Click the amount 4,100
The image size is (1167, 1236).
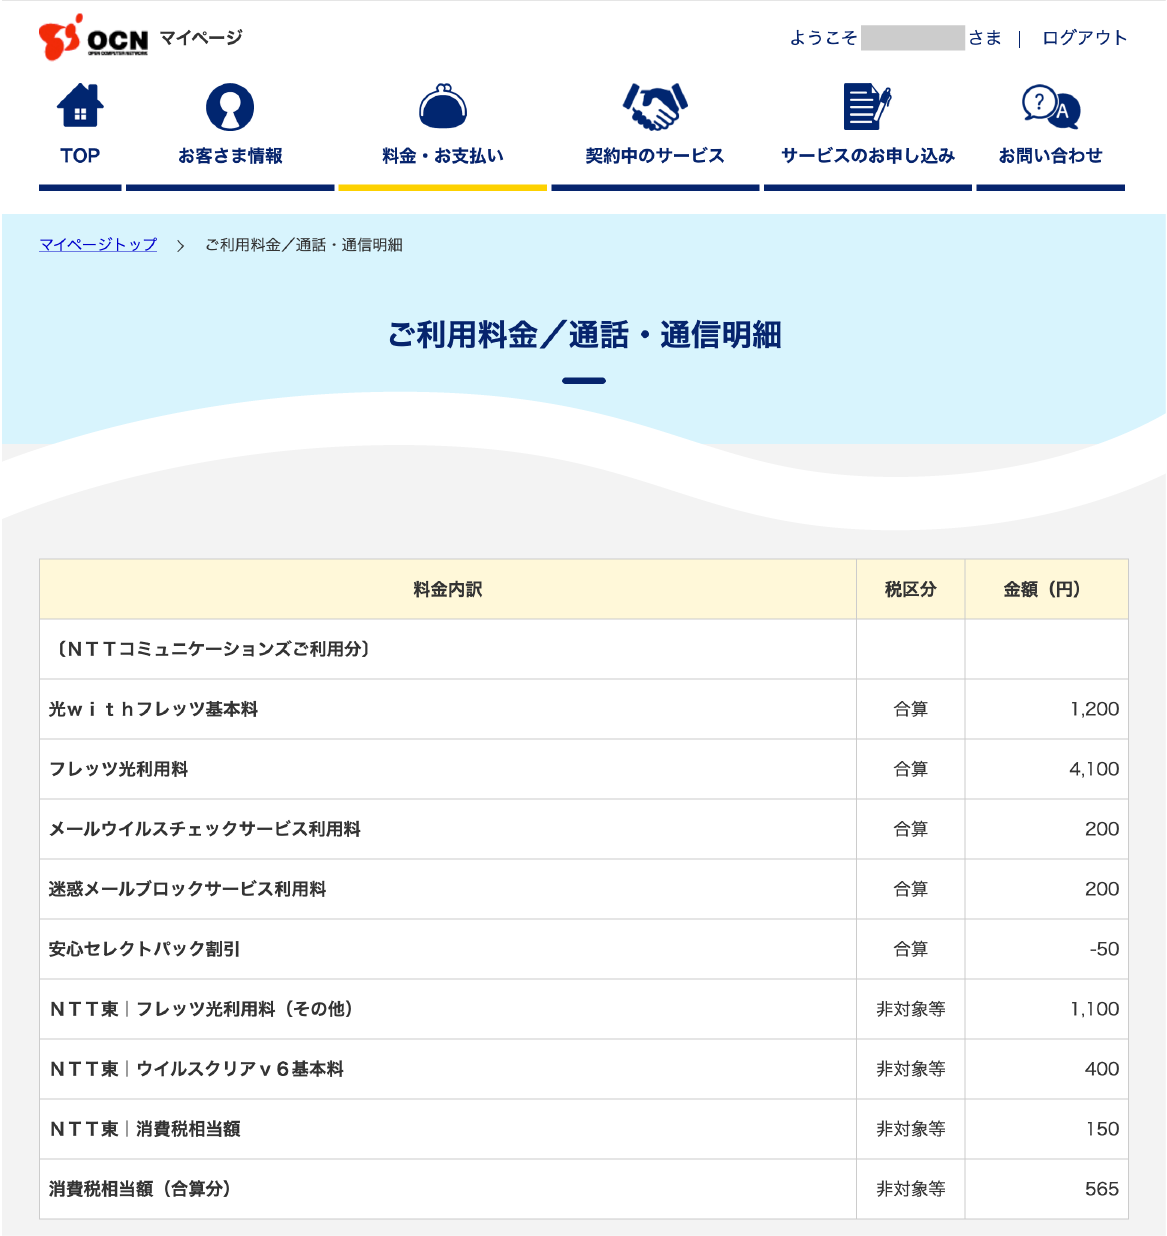1094,769
